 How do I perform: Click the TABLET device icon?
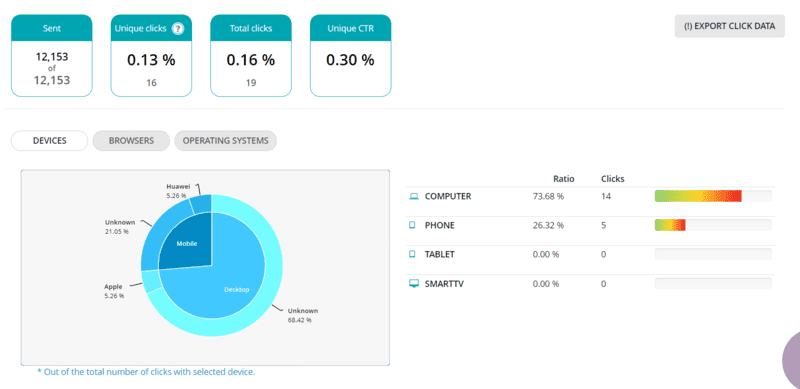point(412,254)
